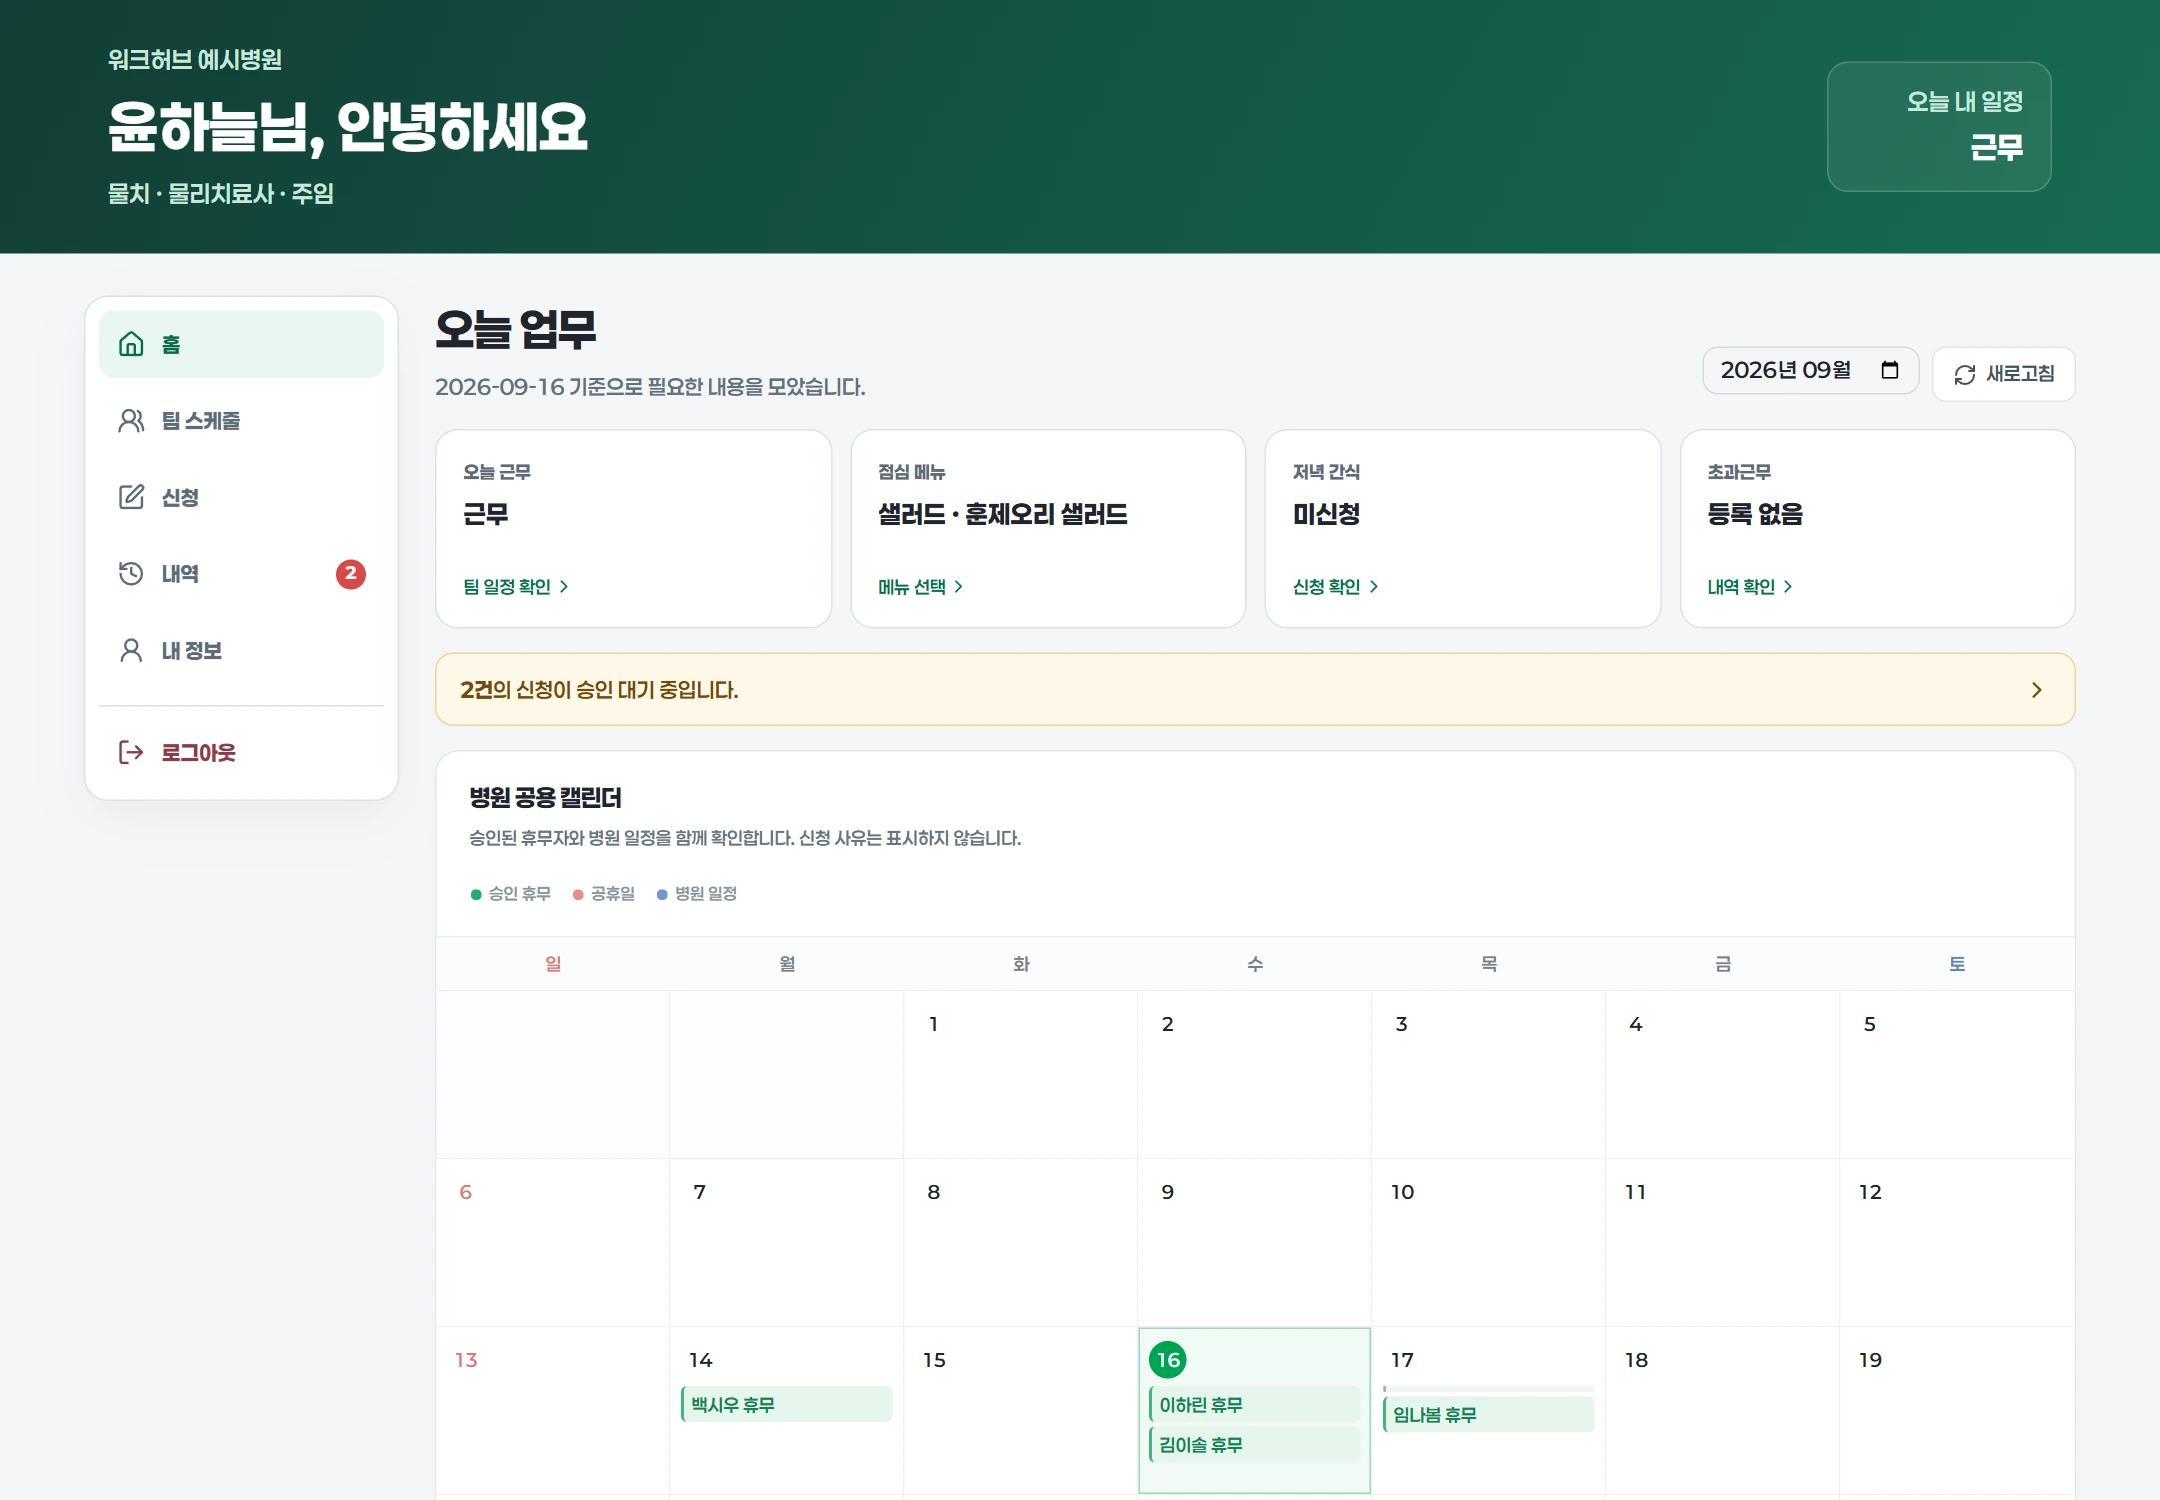Open the 2026년 09월 month selector
Viewport: 2160px width, 1500px height.
point(1810,371)
